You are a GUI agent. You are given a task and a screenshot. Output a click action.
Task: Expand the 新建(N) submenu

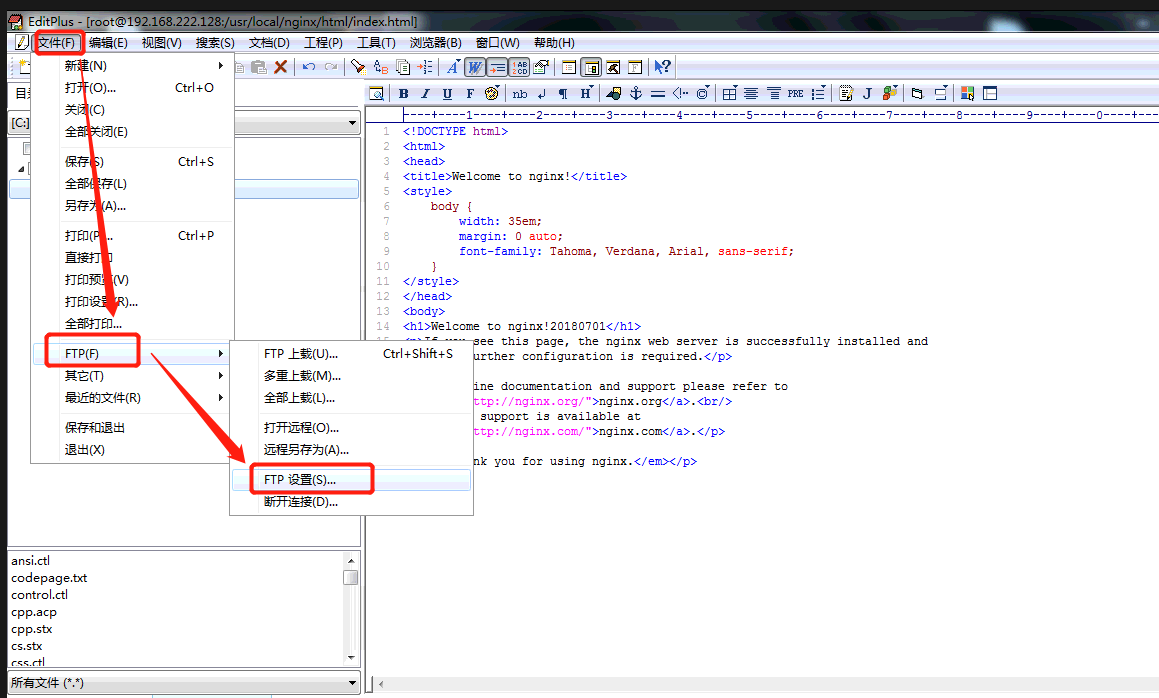point(133,66)
